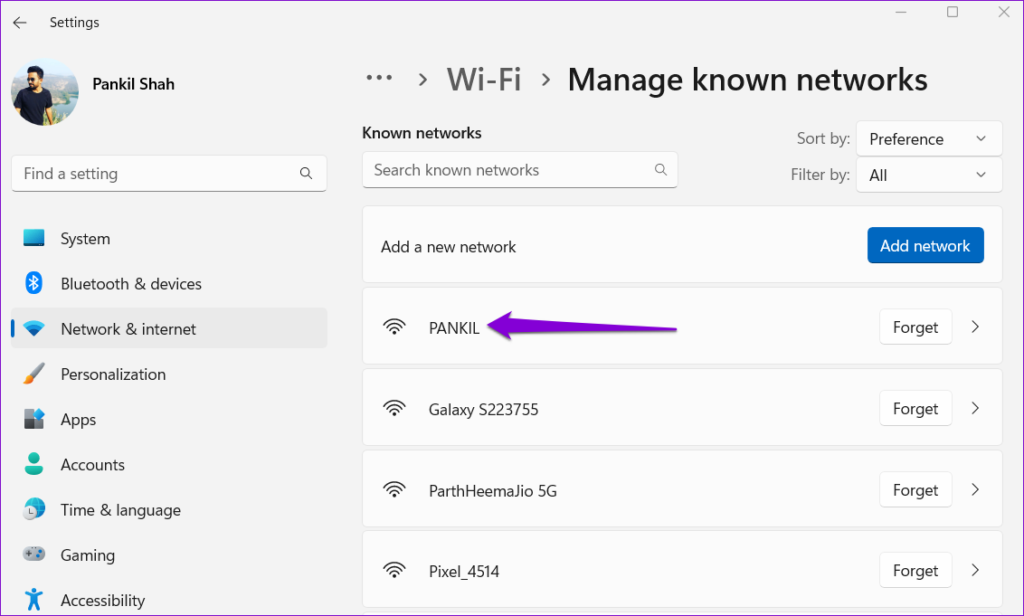Click the Accounts person icon
Screen dimensions: 1024x616
[34, 464]
